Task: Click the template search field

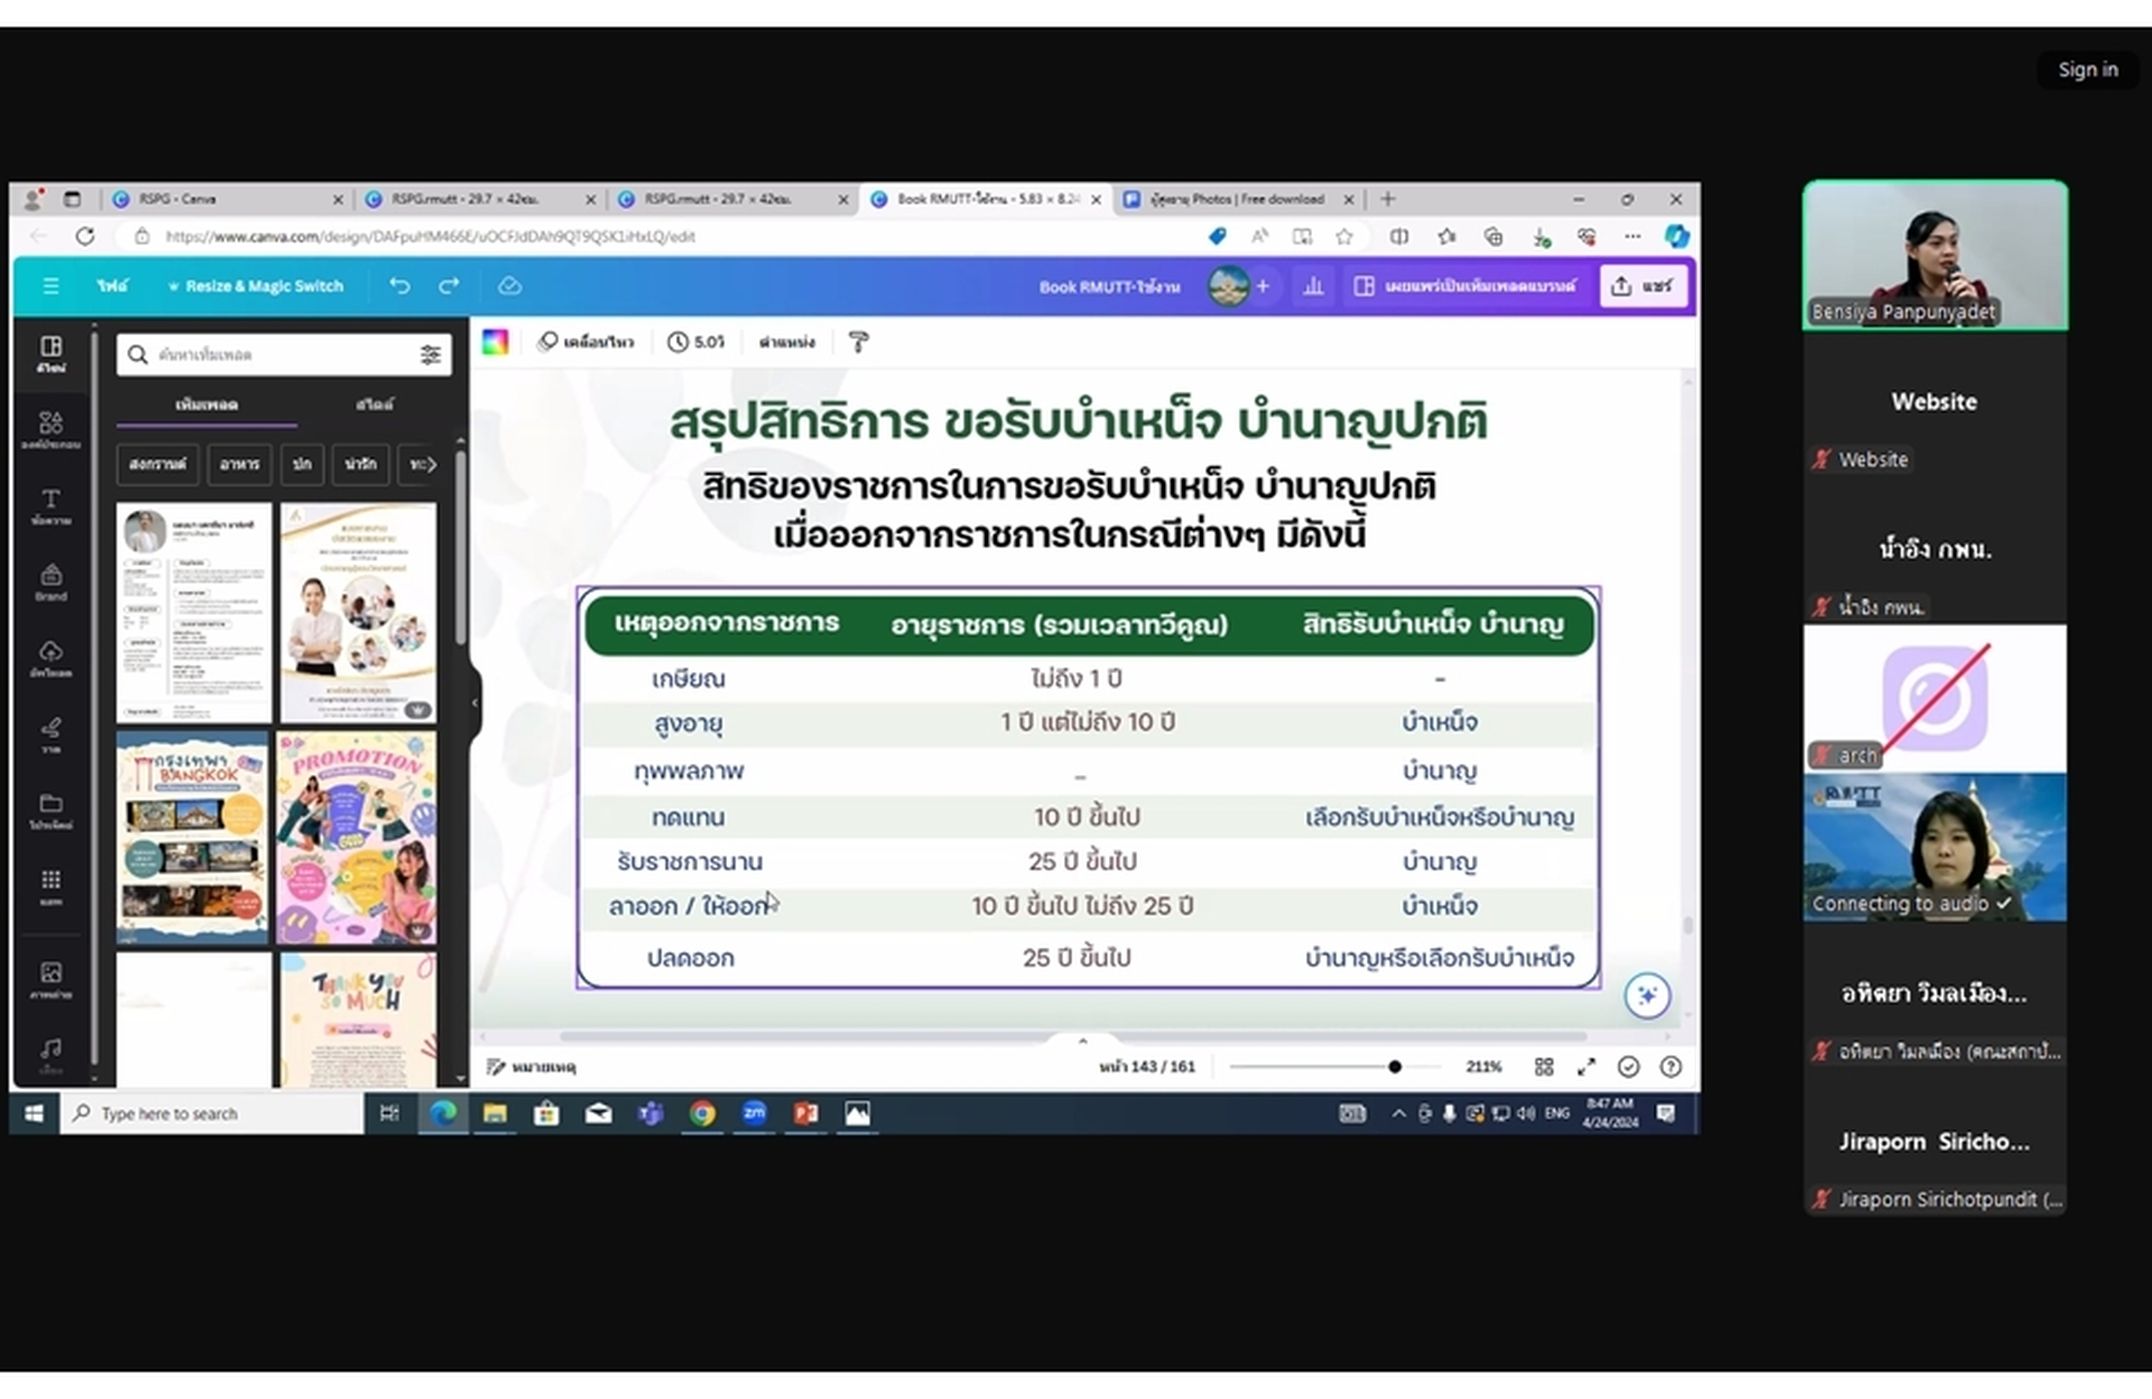Action: (284, 355)
